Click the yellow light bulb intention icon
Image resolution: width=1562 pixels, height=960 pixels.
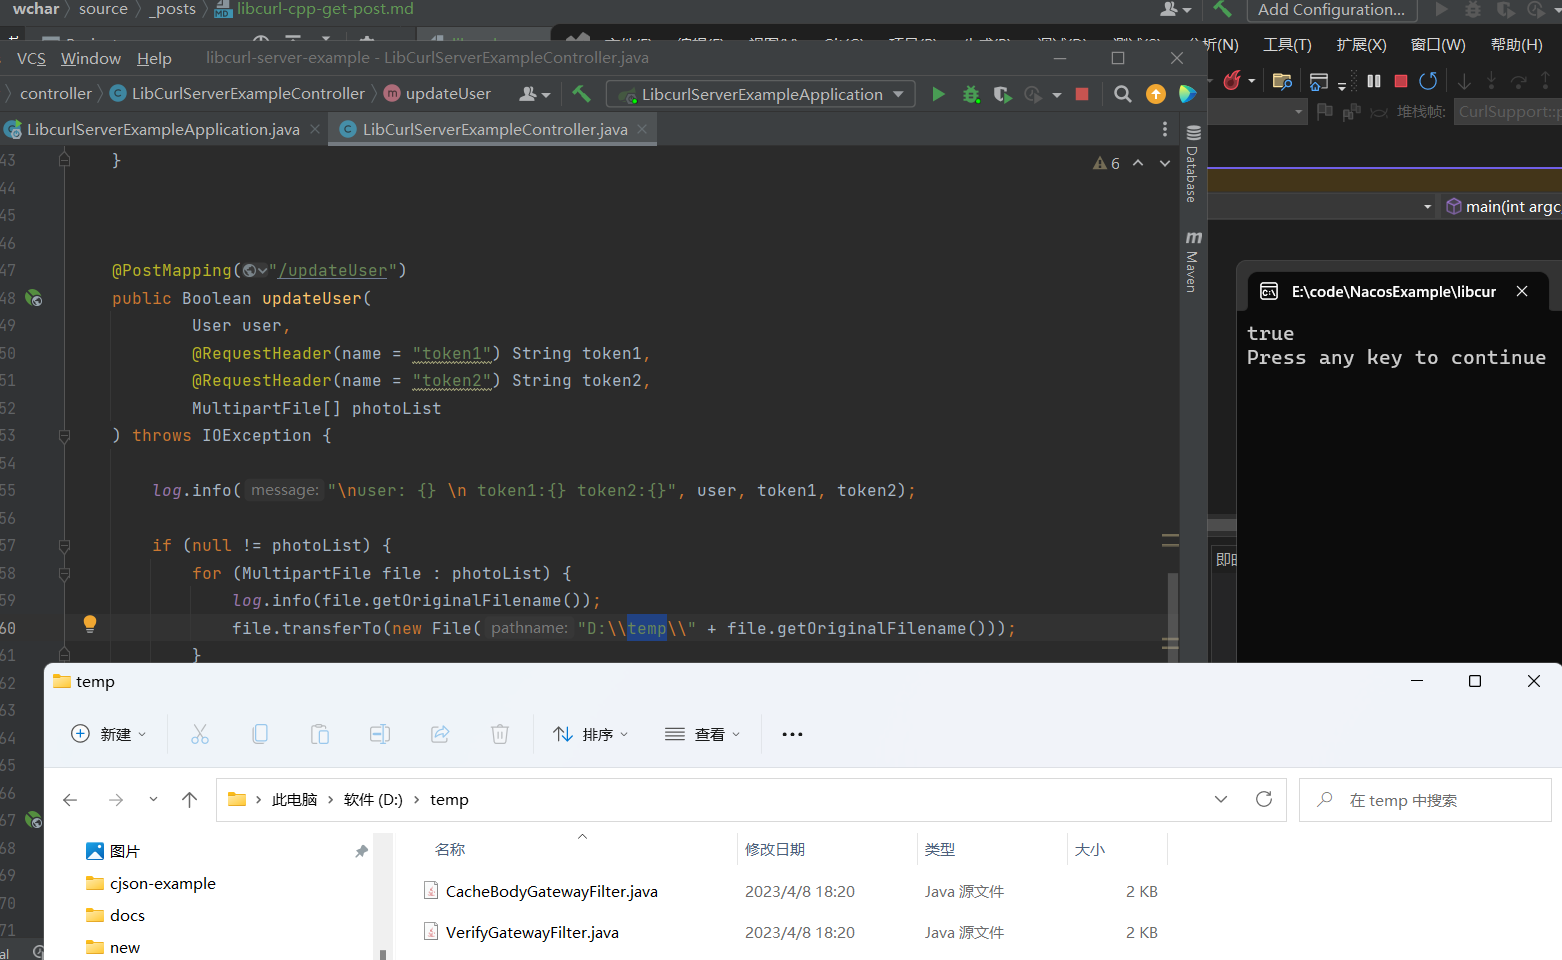click(90, 624)
